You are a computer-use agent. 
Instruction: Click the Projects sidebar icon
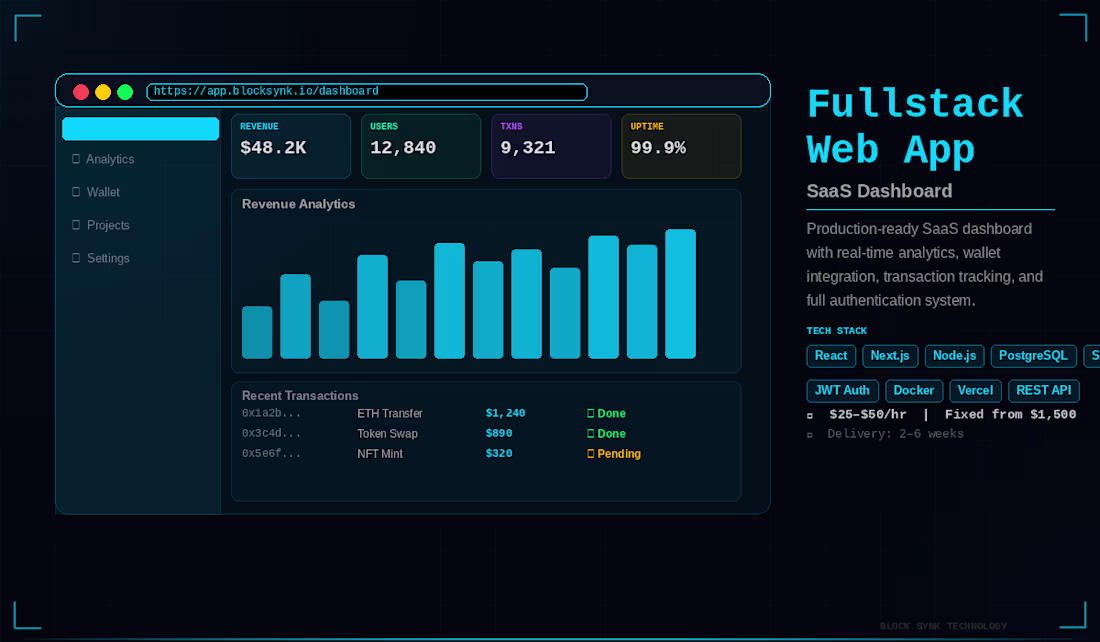coord(76,225)
